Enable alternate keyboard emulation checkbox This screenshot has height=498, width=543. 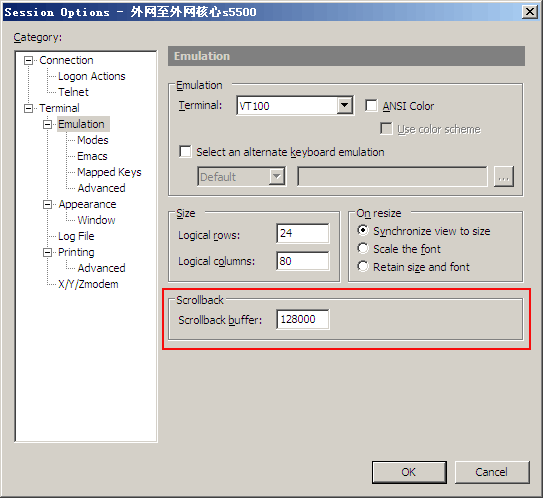click(185, 152)
